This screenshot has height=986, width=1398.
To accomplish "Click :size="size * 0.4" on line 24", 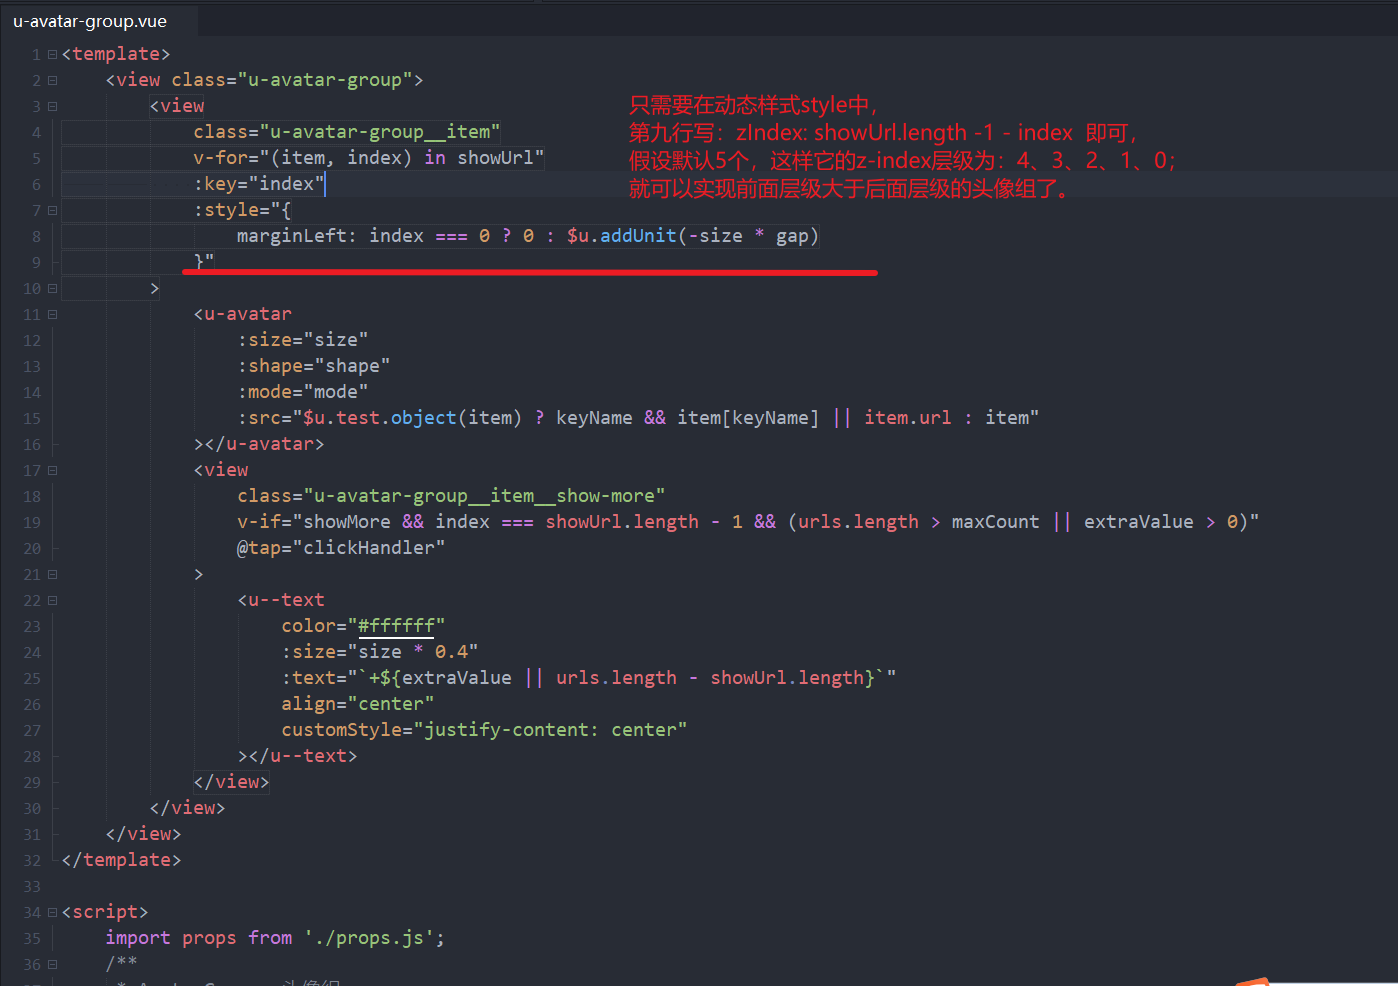I will [x=380, y=652].
